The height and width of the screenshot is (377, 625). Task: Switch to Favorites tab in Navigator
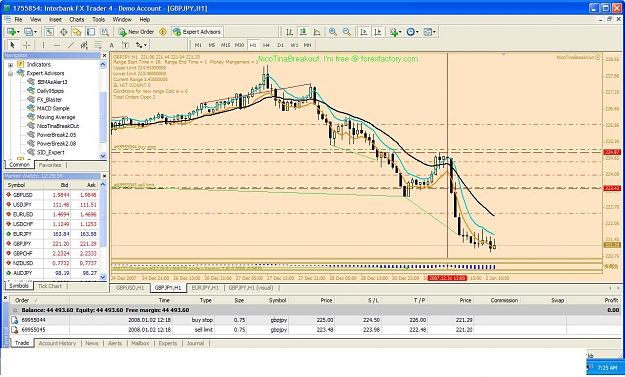[50, 165]
